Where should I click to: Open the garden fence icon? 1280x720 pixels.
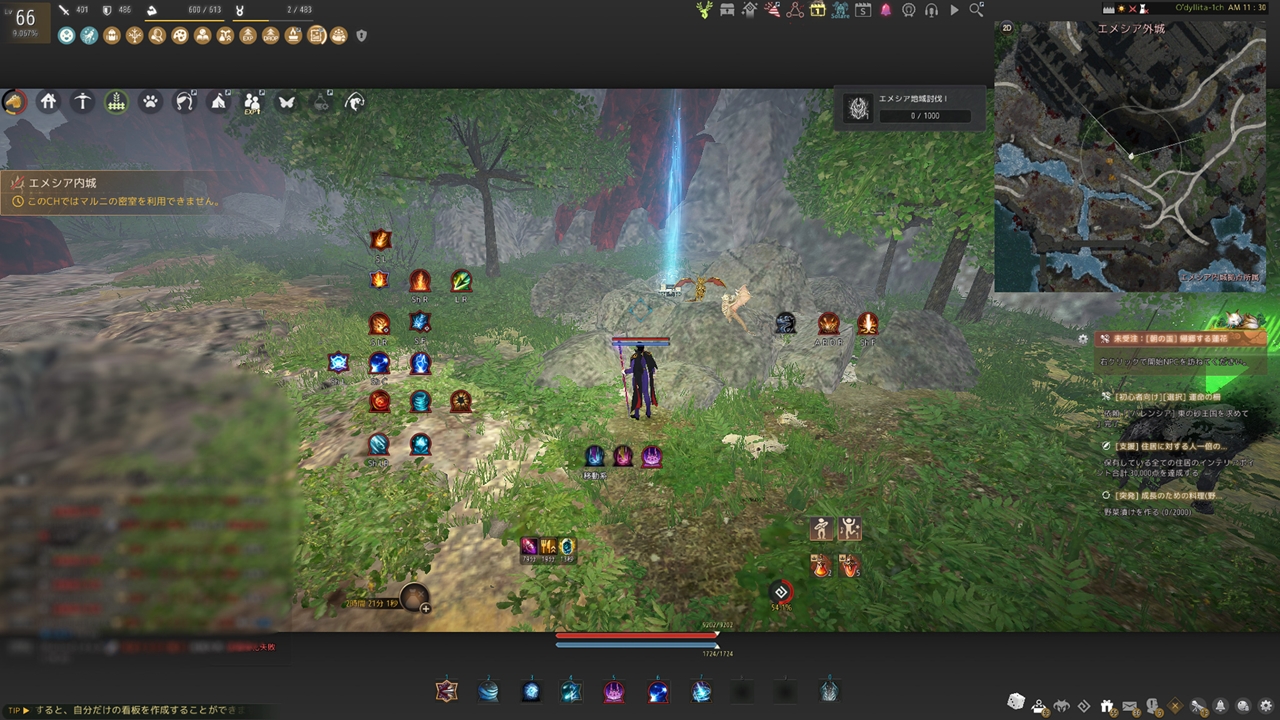click(x=116, y=101)
